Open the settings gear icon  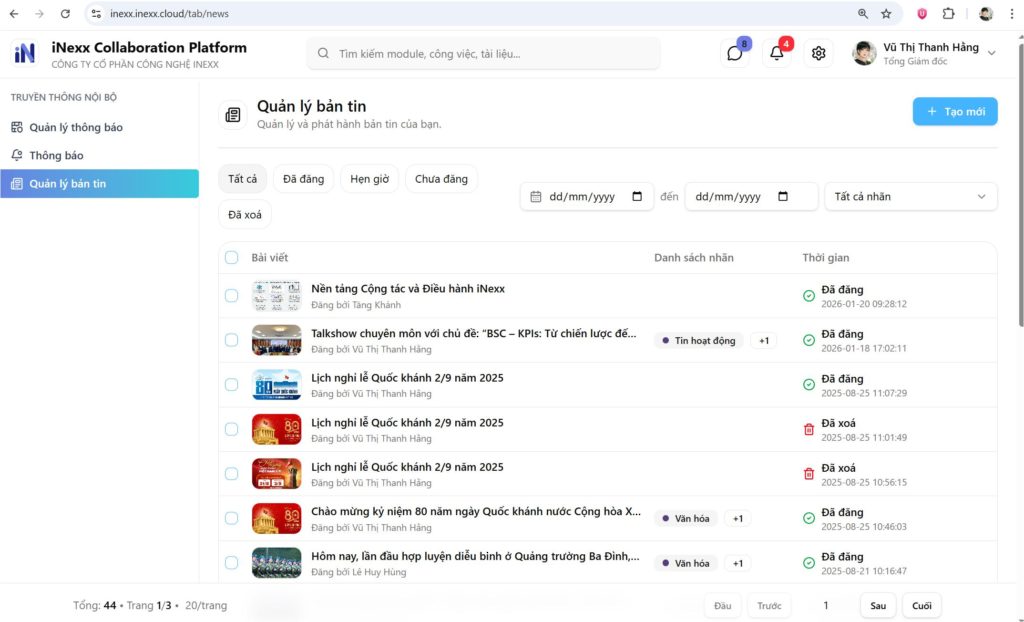click(x=819, y=53)
